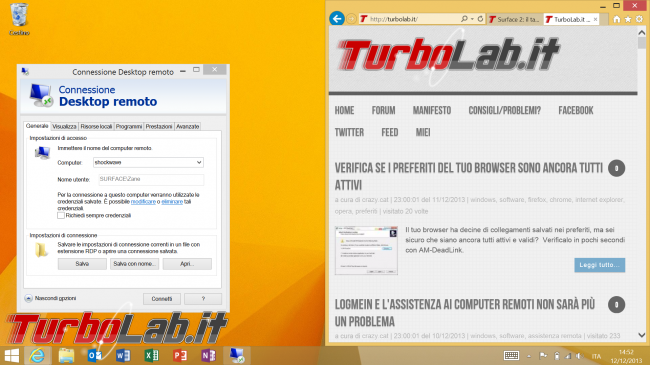Launch Outlook from the taskbar
The width and height of the screenshot is (650, 365).
tap(95, 355)
